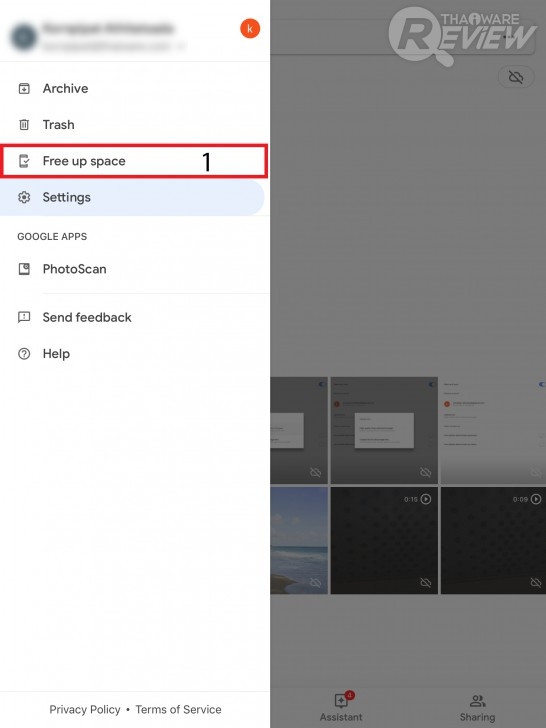Tap the blurred profile picture
The width and height of the screenshot is (546, 728).
pos(24,37)
